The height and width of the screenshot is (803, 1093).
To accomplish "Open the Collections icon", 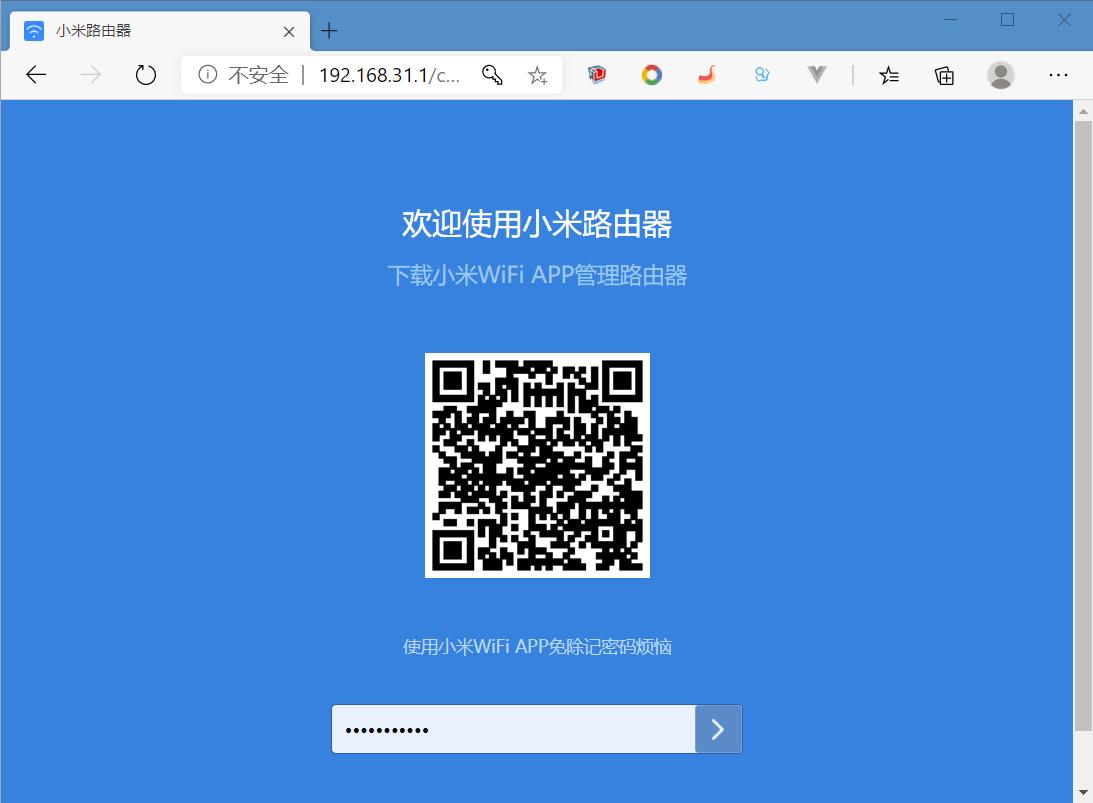I will [943, 74].
